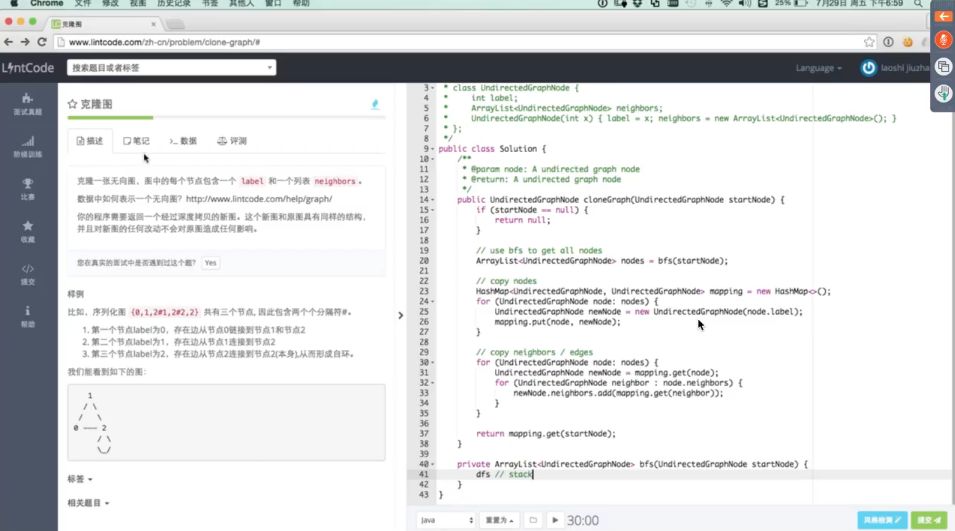
Task: Click the orange microphone icon in side panel
Action: 942,40
